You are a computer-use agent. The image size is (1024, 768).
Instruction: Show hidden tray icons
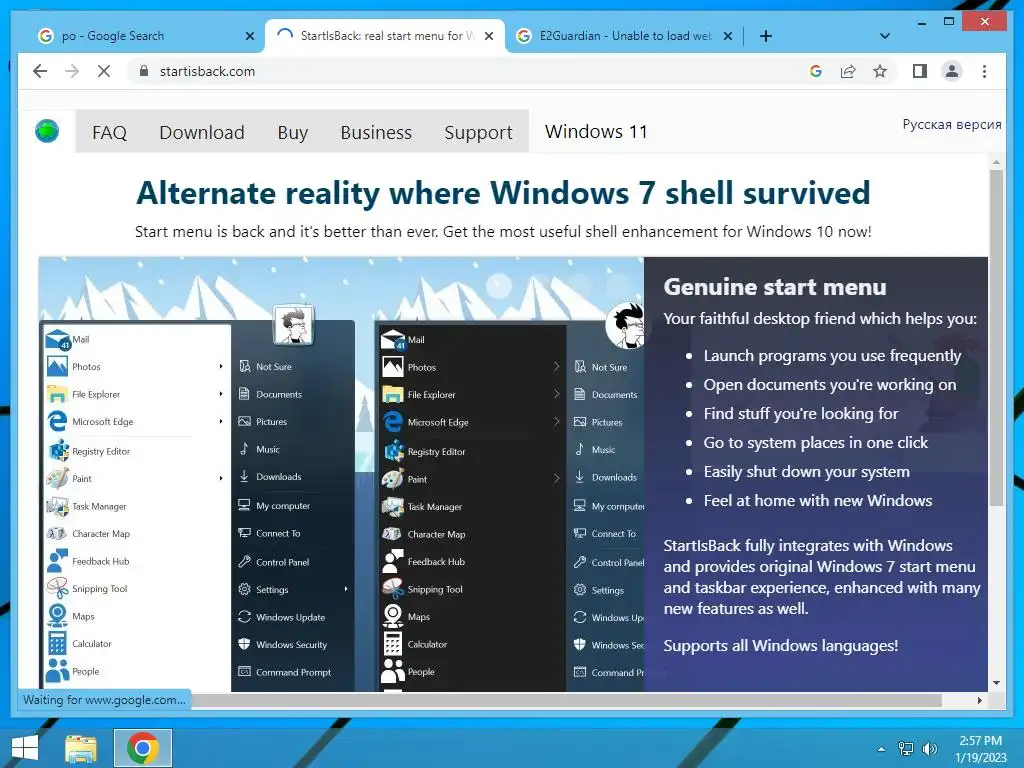(881, 749)
